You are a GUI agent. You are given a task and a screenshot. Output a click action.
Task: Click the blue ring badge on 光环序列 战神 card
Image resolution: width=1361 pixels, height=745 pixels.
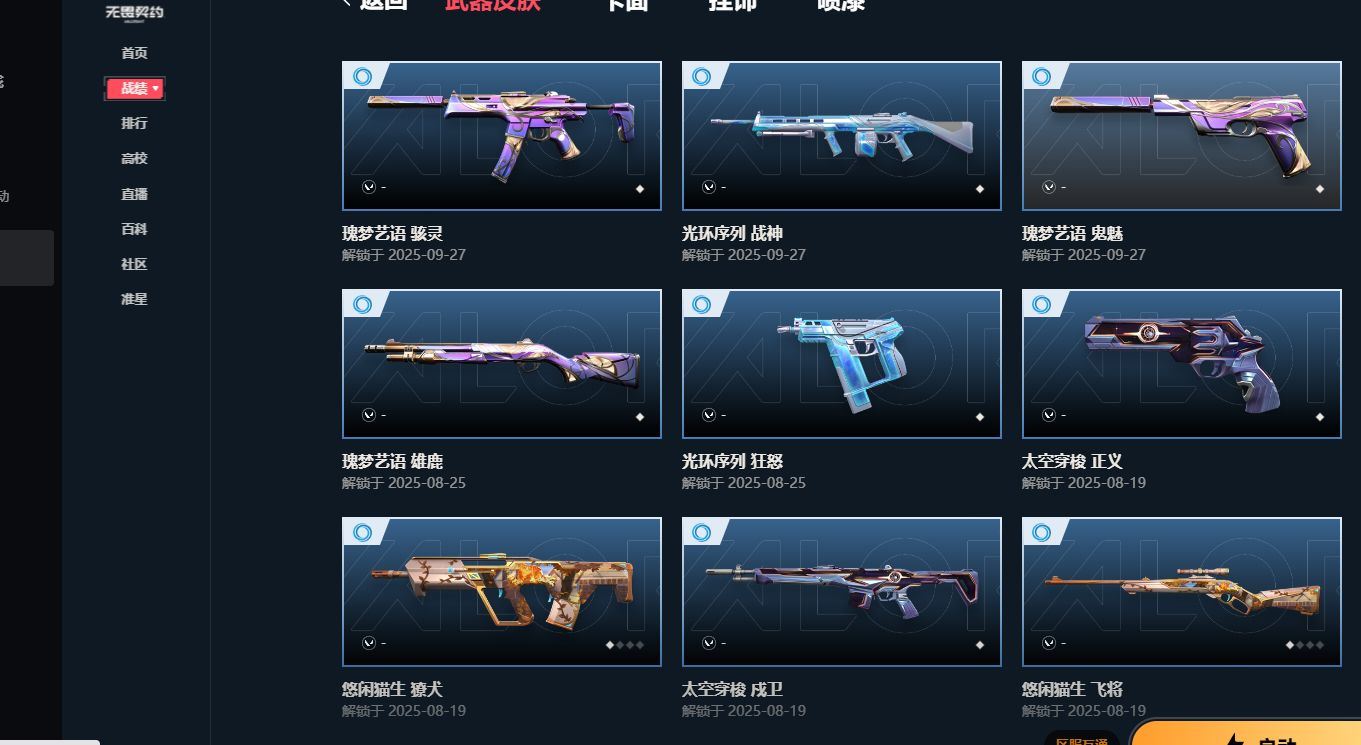(702, 77)
